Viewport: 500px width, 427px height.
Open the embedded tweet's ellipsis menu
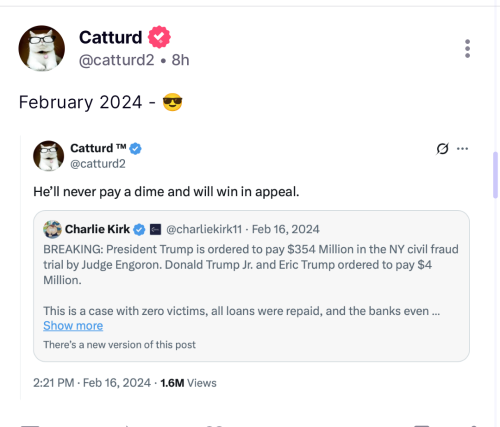coord(462,148)
